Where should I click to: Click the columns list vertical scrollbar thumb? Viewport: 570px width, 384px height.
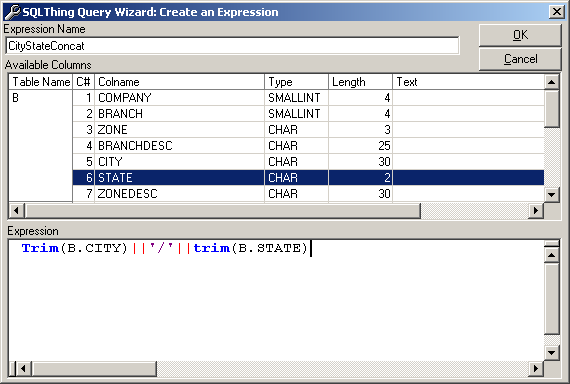(x=551, y=109)
